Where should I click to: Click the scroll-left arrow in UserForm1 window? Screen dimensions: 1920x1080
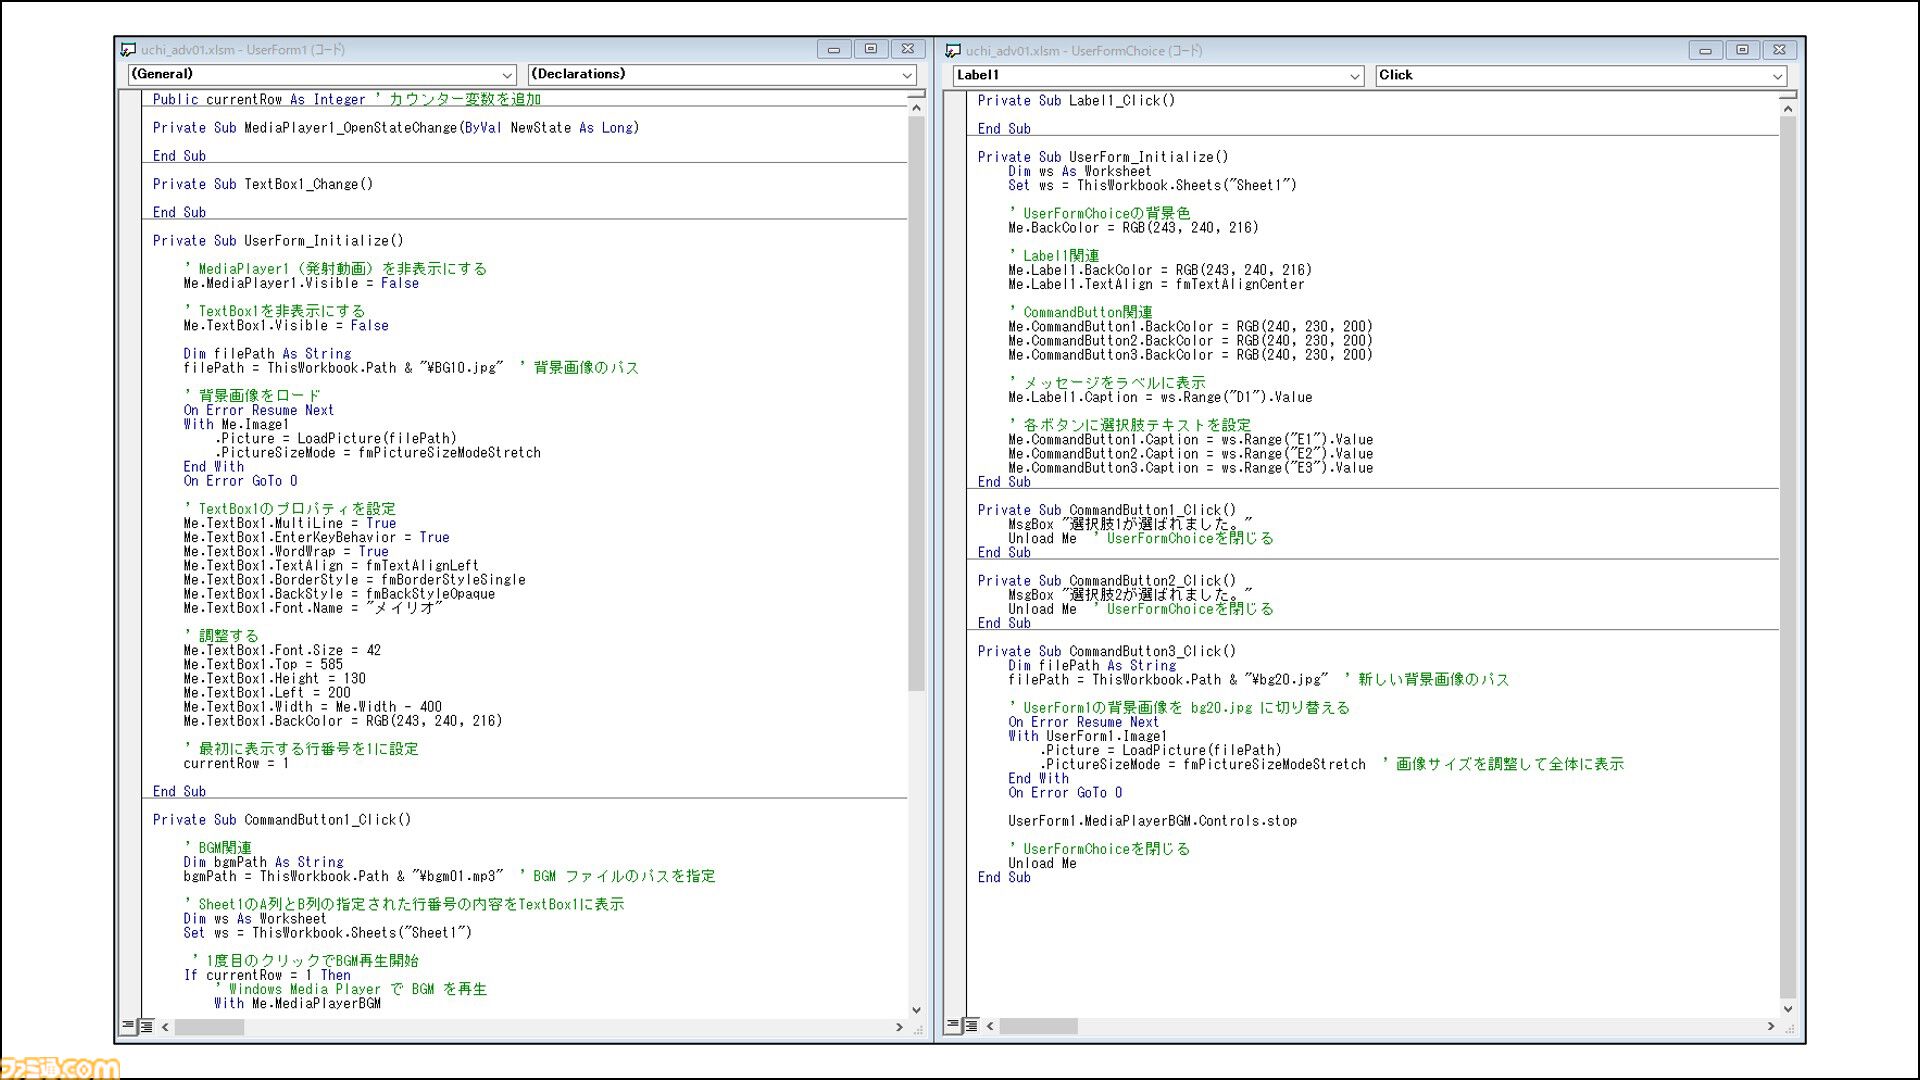[x=165, y=1027]
